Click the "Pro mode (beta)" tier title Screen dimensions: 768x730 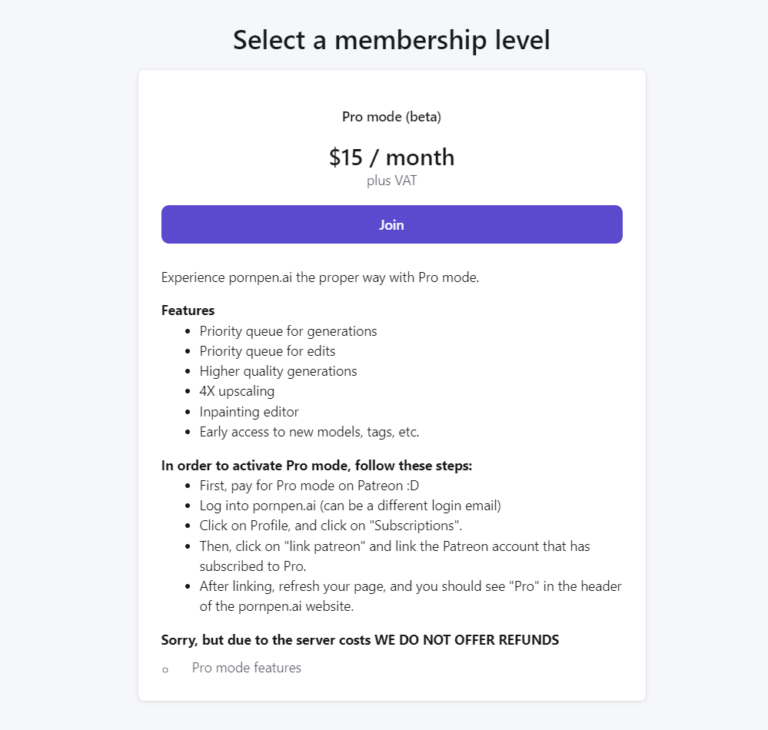pyautogui.click(x=391, y=117)
